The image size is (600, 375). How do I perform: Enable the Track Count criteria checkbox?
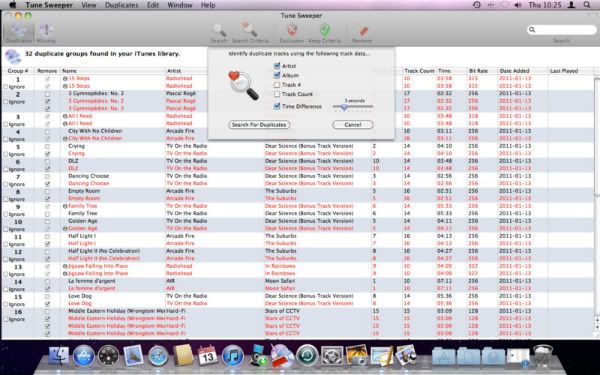pos(277,94)
